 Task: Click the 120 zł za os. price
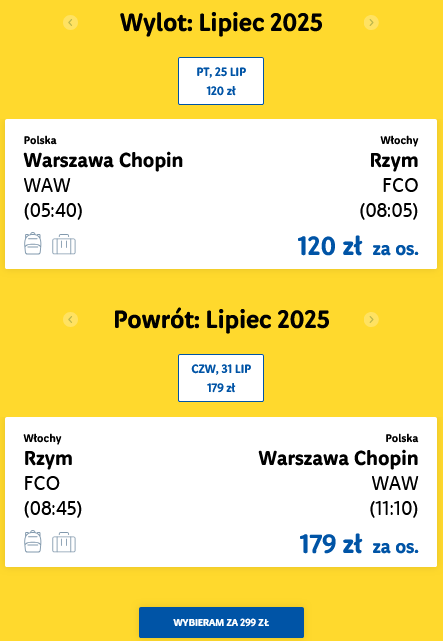(358, 247)
